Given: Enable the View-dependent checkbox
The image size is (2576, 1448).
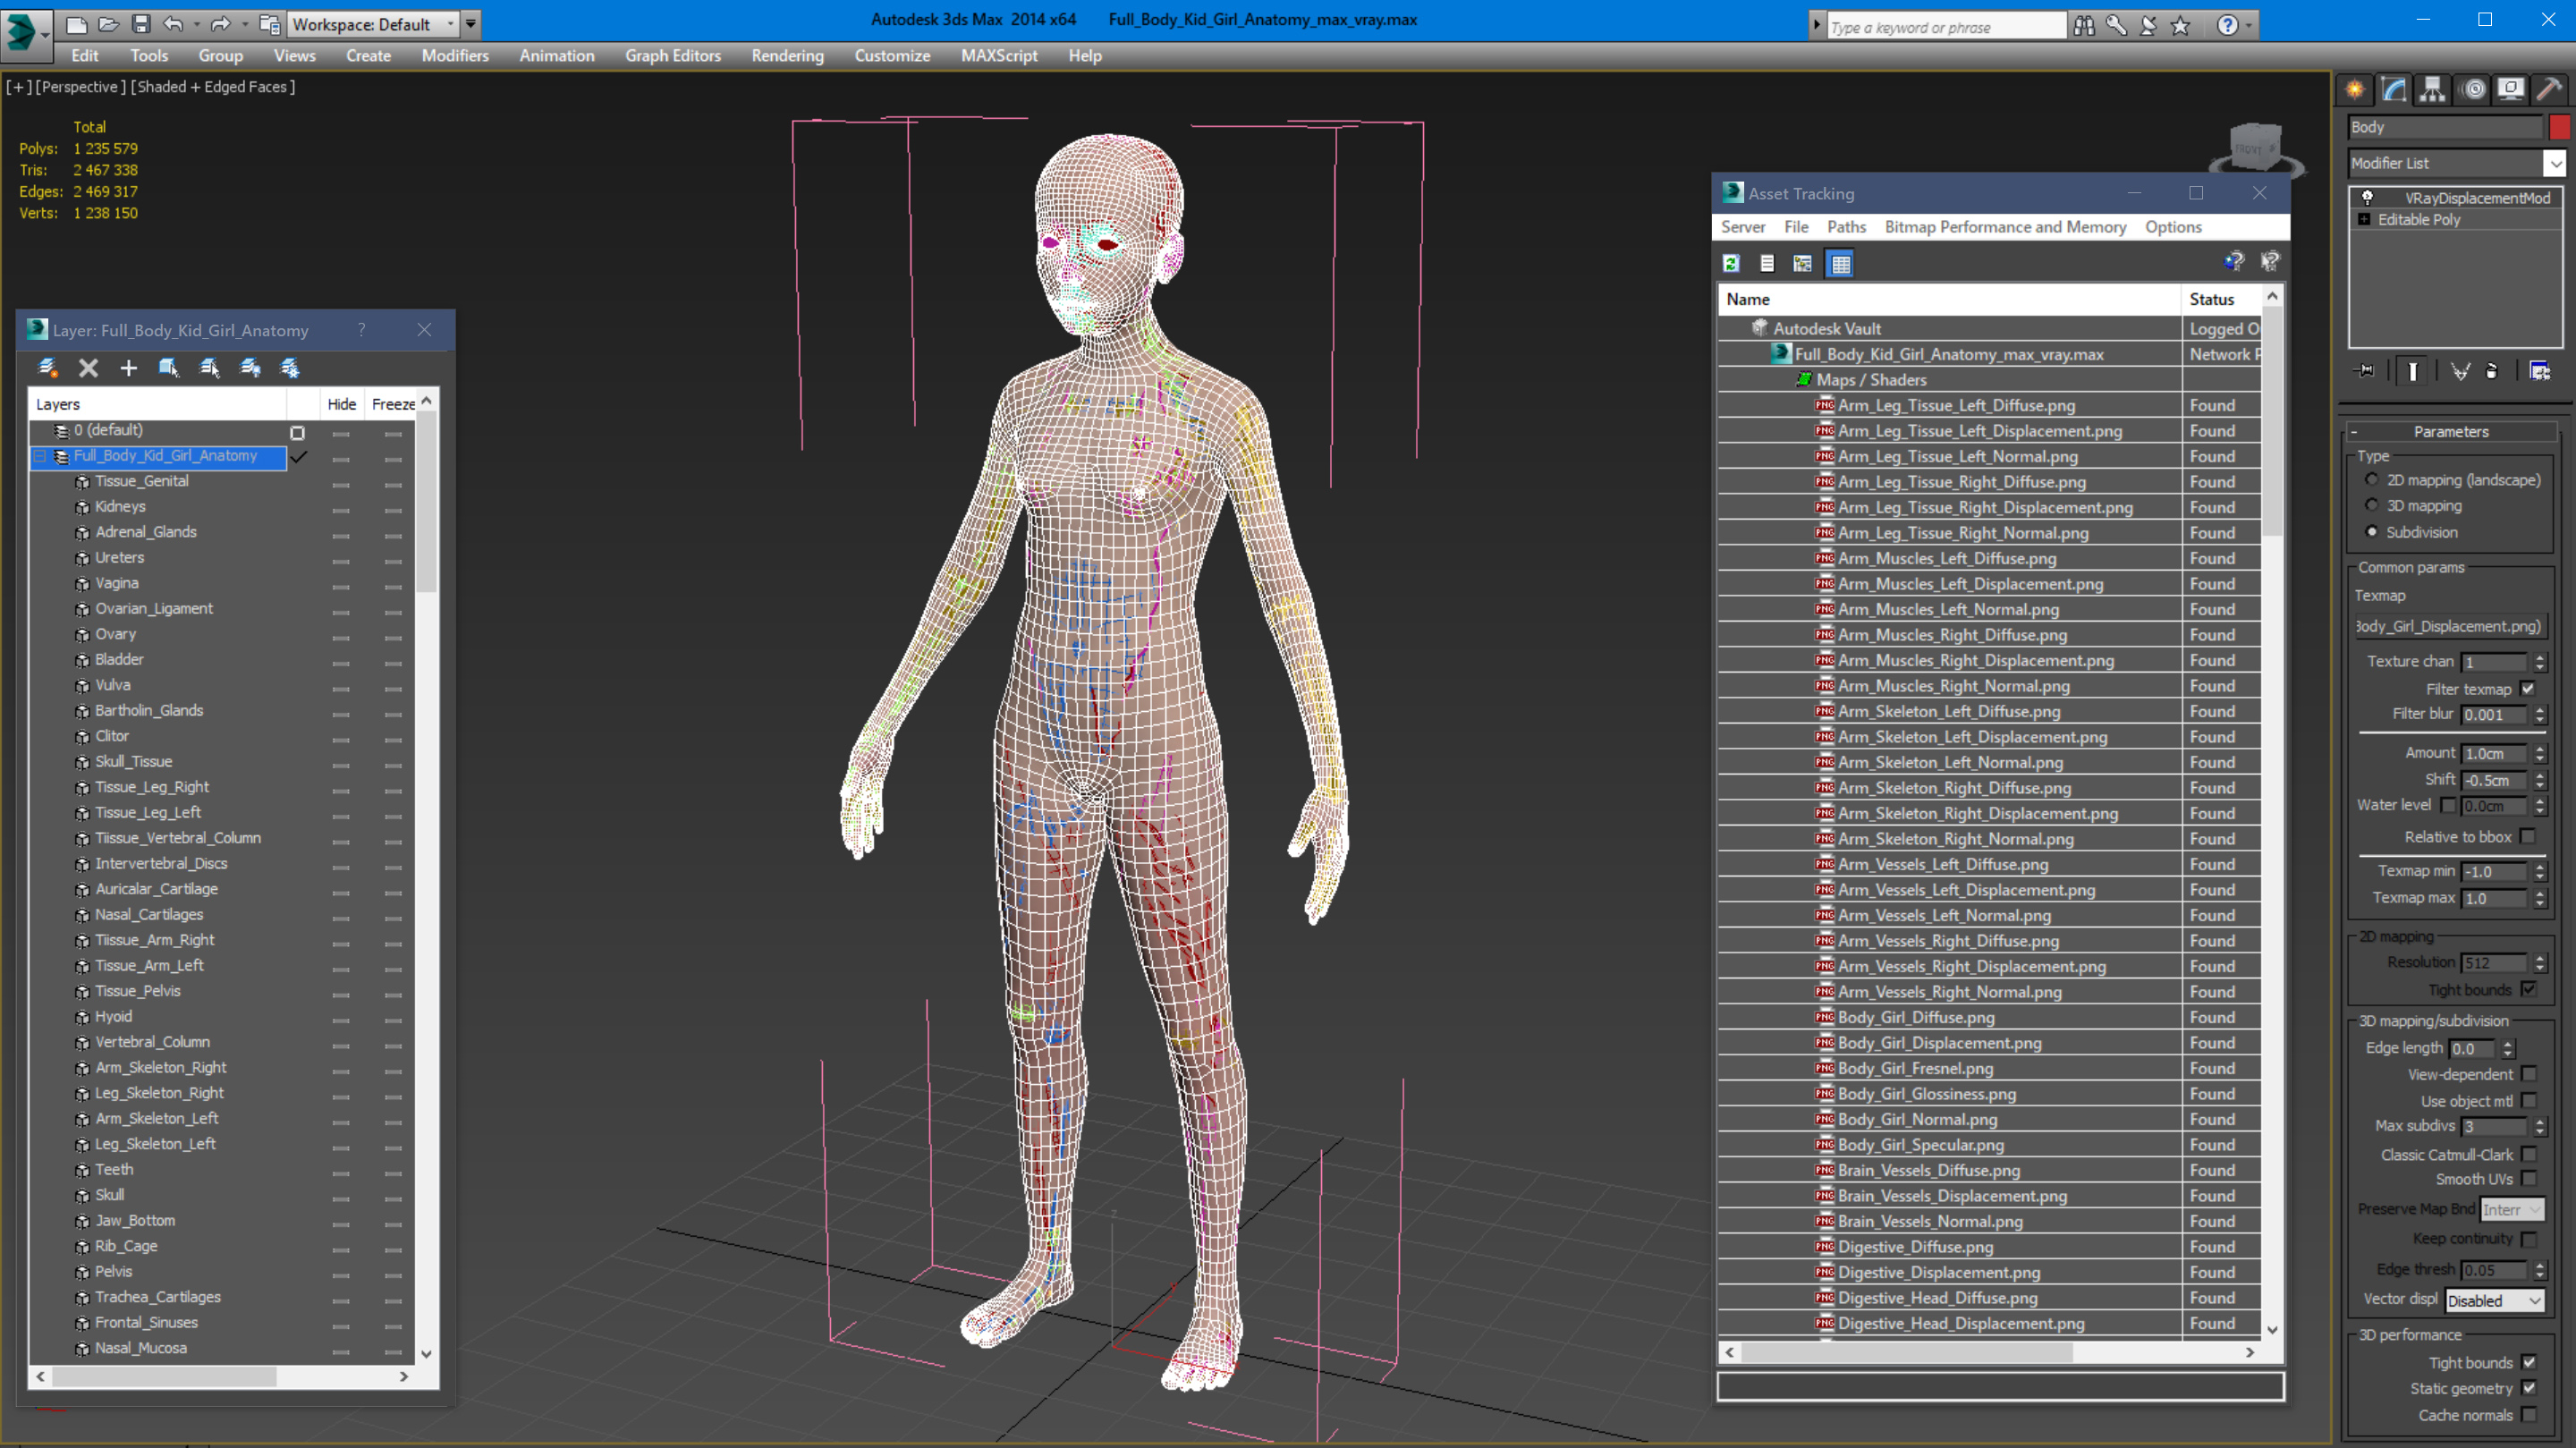Looking at the screenshot, I should [x=2528, y=1073].
